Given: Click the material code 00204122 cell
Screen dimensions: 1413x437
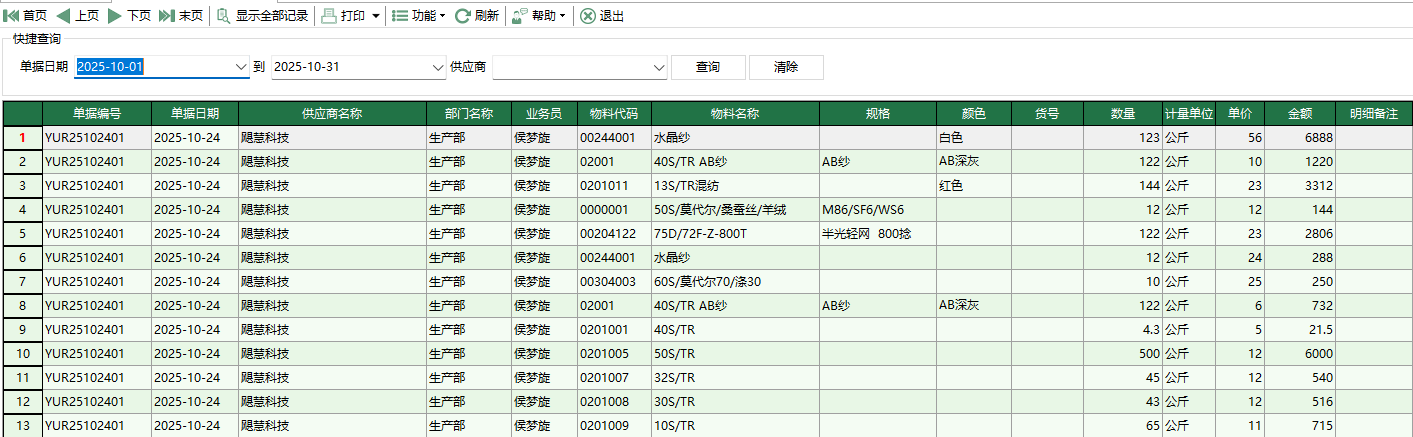Looking at the screenshot, I should click(x=614, y=233).
